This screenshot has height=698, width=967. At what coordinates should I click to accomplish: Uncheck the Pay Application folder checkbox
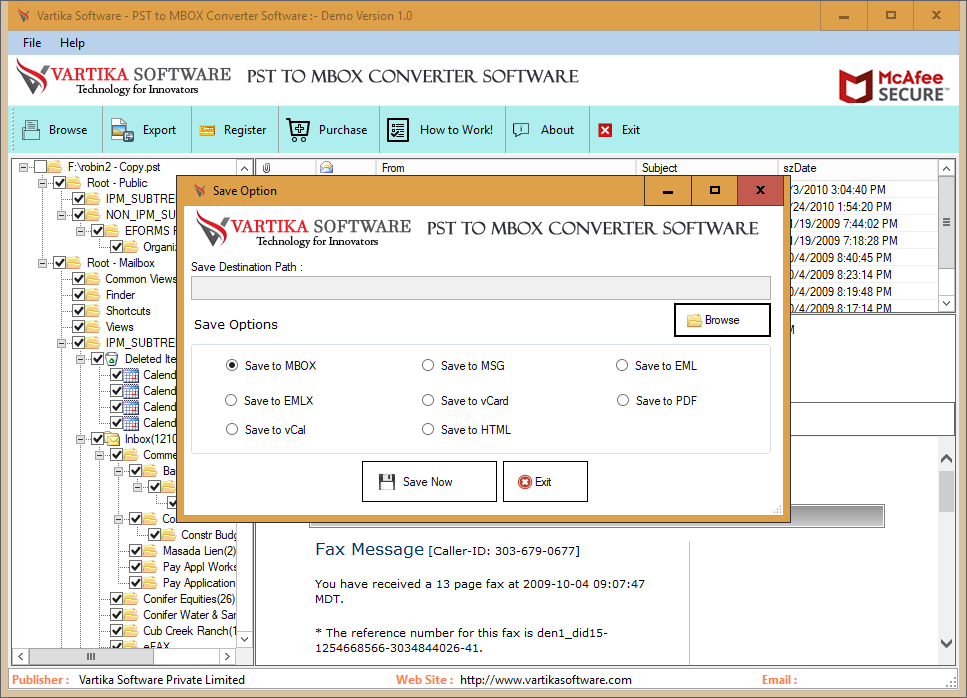(136, 583)
